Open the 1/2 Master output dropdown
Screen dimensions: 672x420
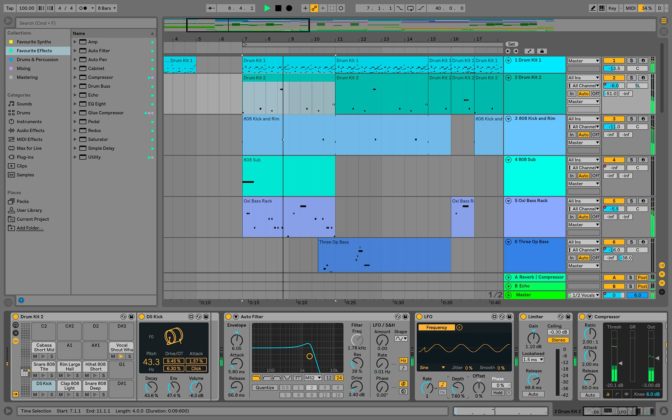[x=584, y=295]
